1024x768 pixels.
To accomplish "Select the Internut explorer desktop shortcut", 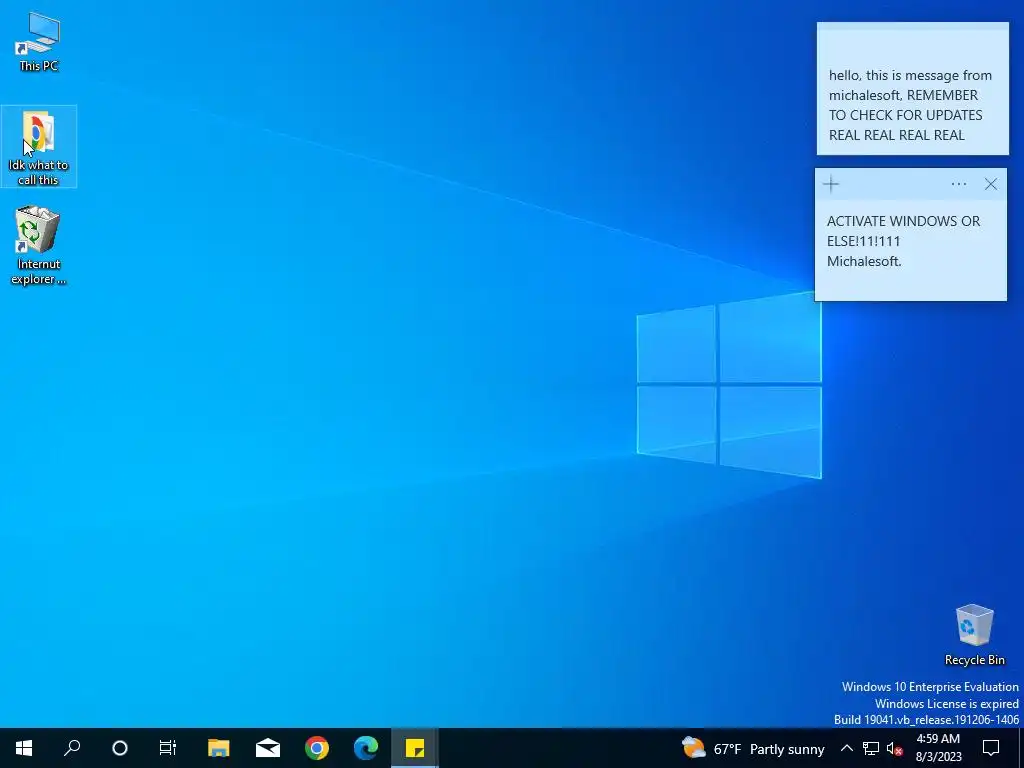I will point(38,246).
